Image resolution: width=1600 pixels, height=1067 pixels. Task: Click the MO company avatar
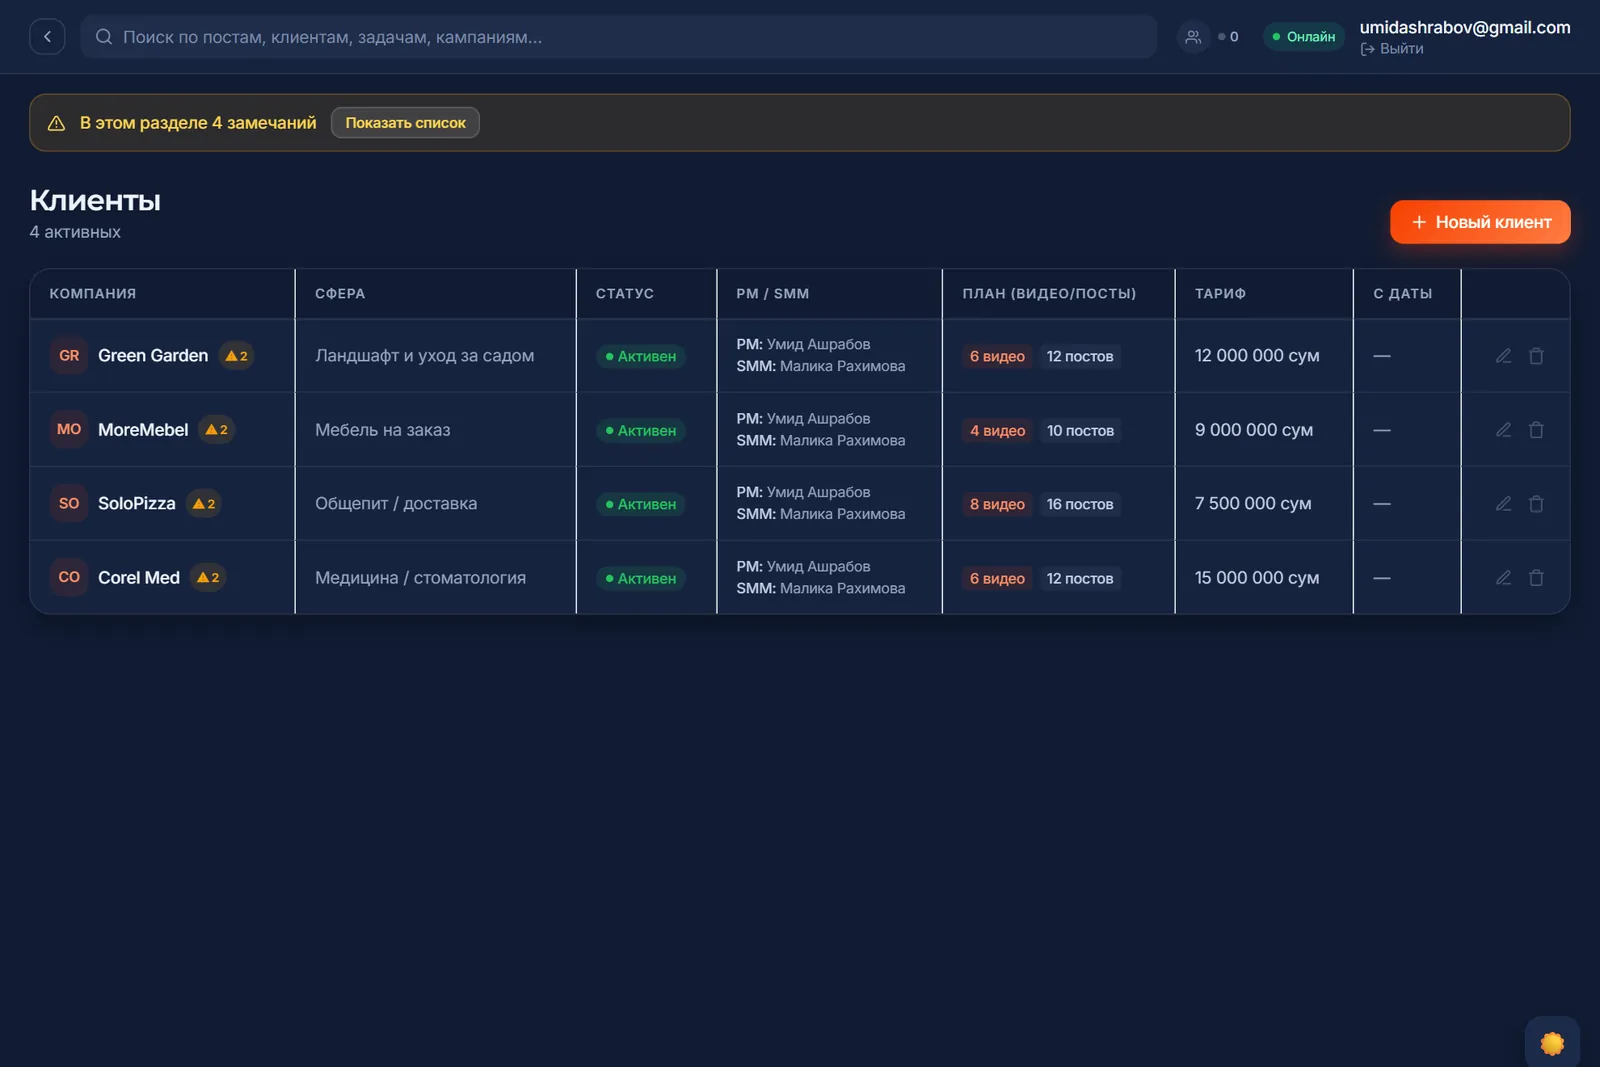[69, 430]
